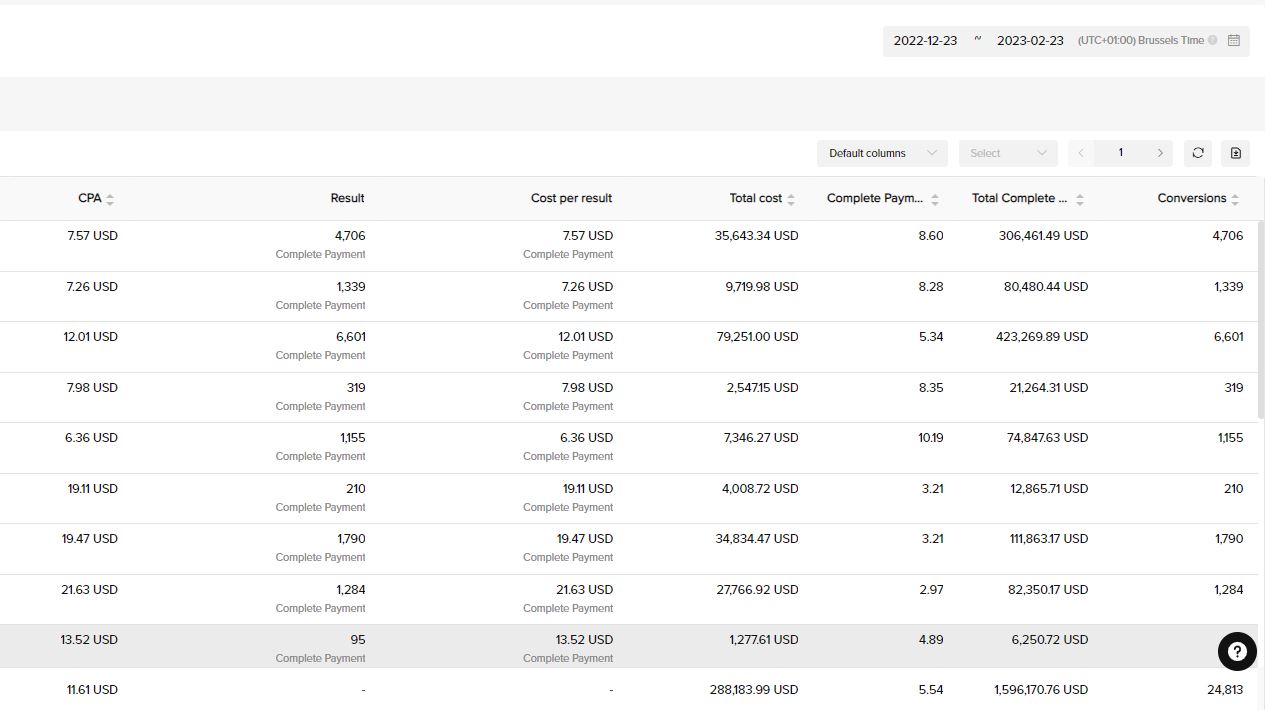The height and width of the screenshot is (710, 1265).
Task: Click the timezone info icon beside Brussels Time
Action: click(1213, 41)
